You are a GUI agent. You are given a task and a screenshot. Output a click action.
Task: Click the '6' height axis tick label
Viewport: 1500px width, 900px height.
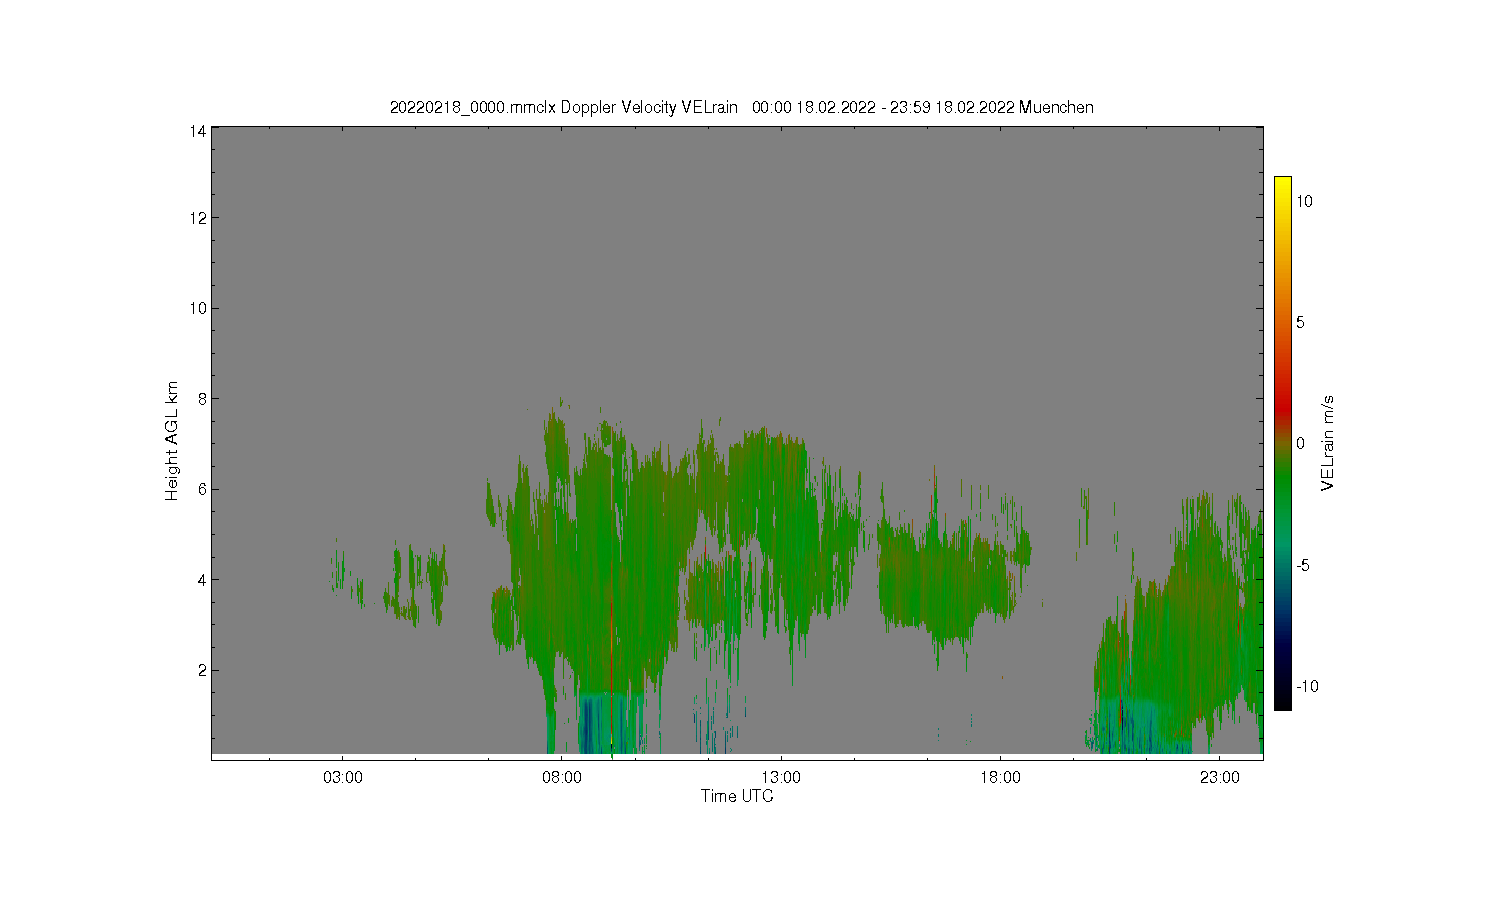[x=202, y=489]
